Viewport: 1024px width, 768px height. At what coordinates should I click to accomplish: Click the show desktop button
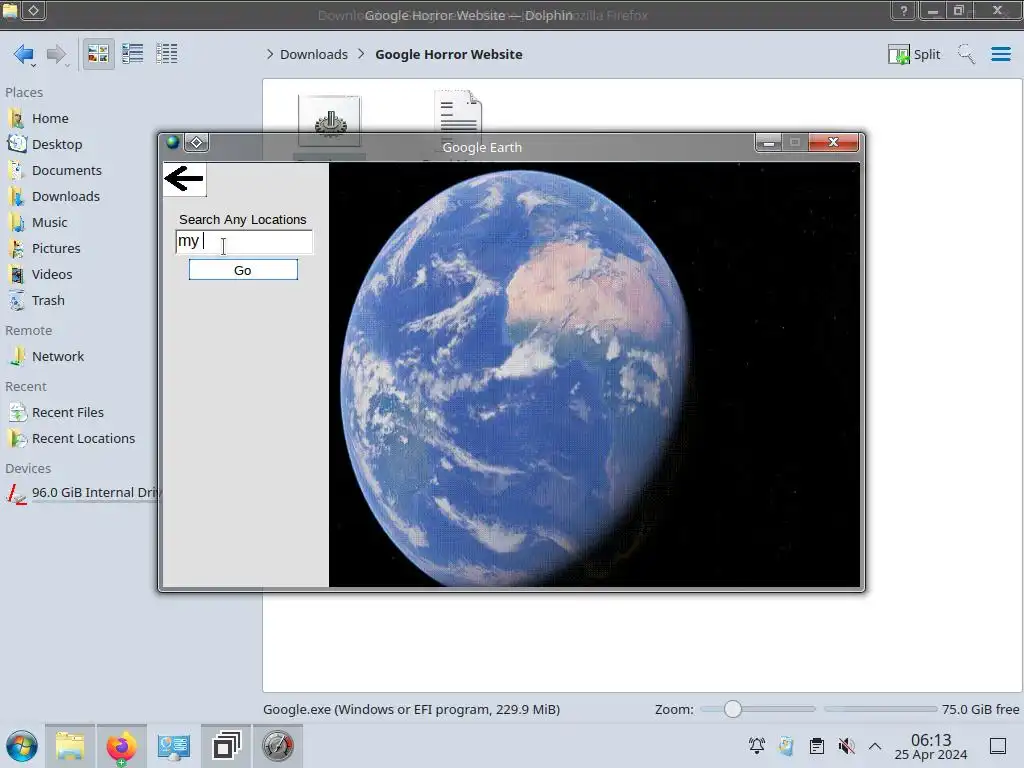(x=998, y=746)
